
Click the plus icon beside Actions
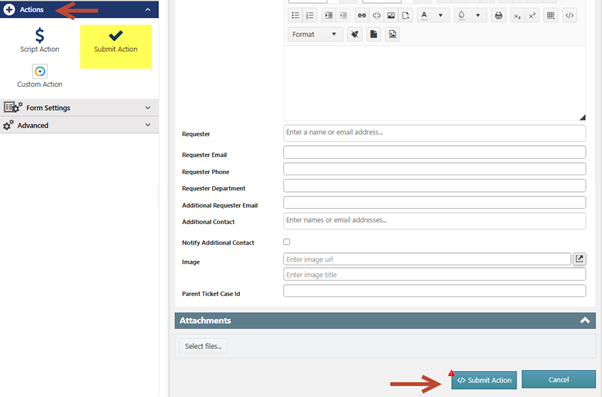9,9
